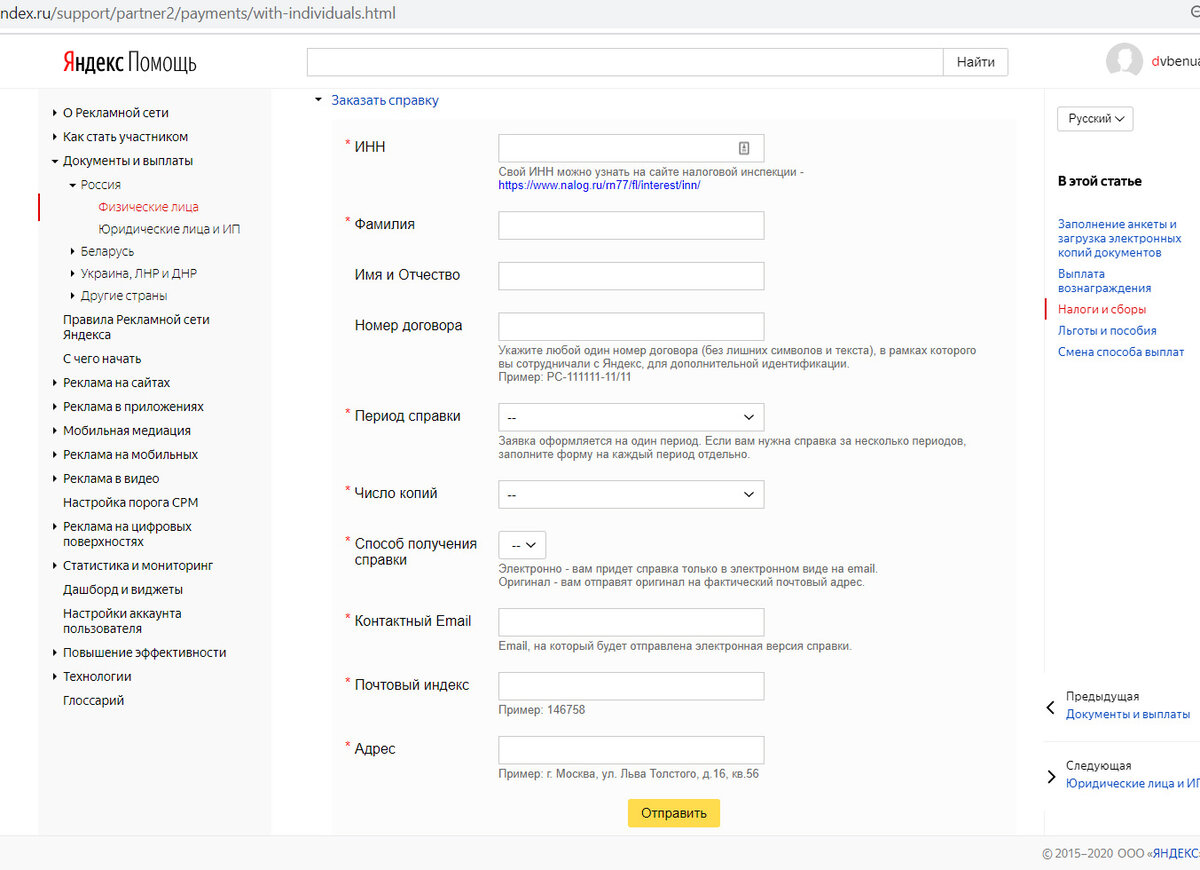1200x870 pixels.
Task: Click the Яндекс Помощь logo
Action: 129,62
